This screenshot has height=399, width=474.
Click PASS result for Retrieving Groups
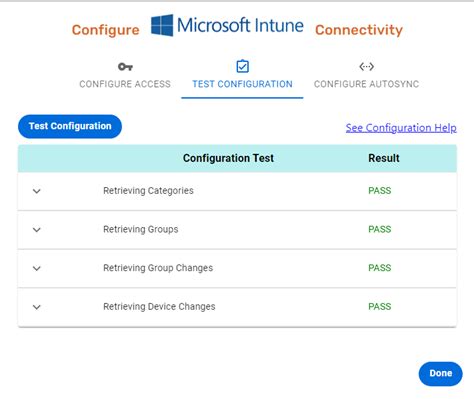(380, 229)
